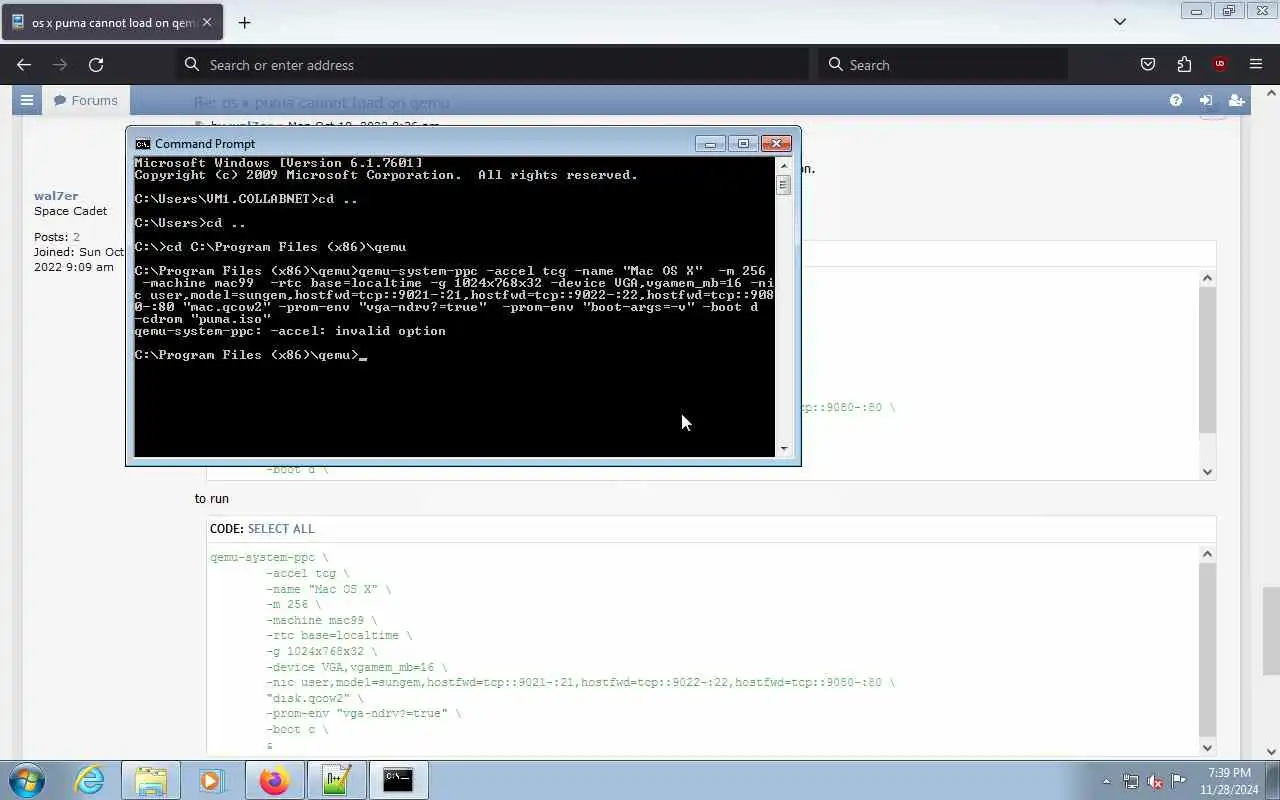This screenshot has width=1280, height=800.
Task: Go back with the browser back arrow
Action: click(24, 64)
